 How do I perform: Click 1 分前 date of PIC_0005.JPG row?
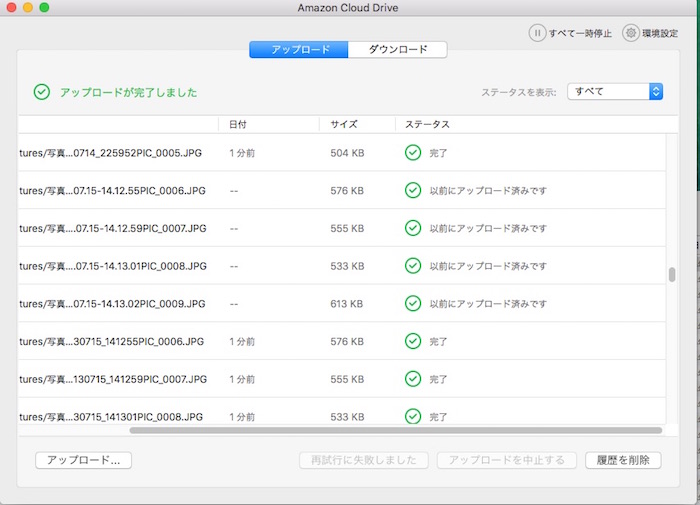coord(242,153)
